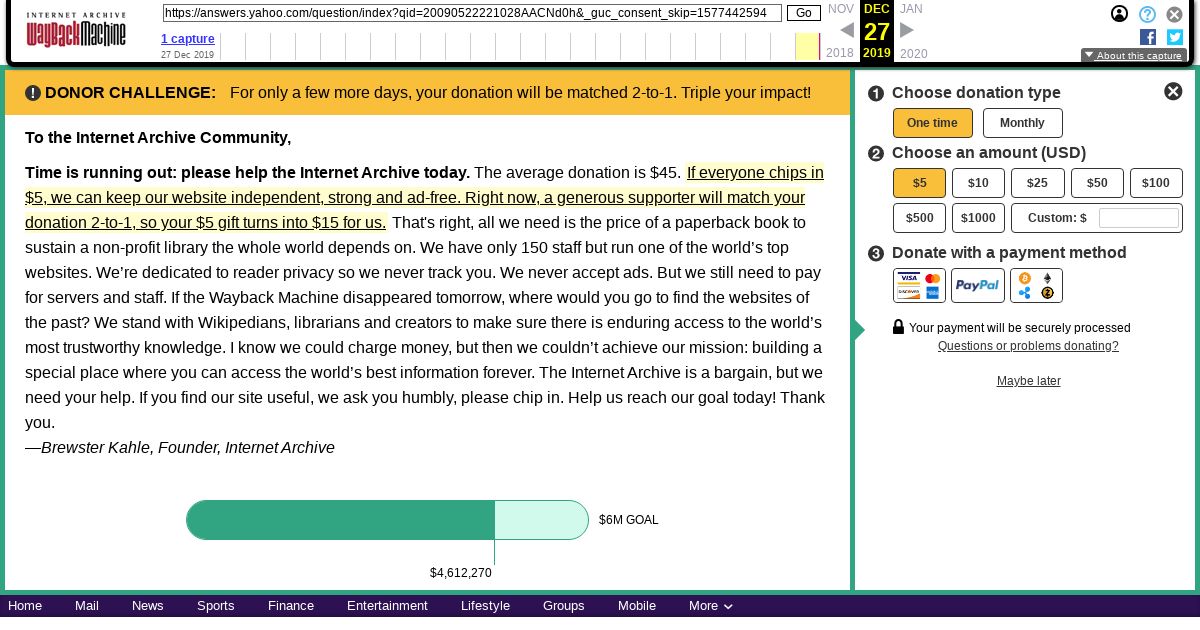Jump to the NOV month label
The image size is (1200, 630).
[841, 9]
